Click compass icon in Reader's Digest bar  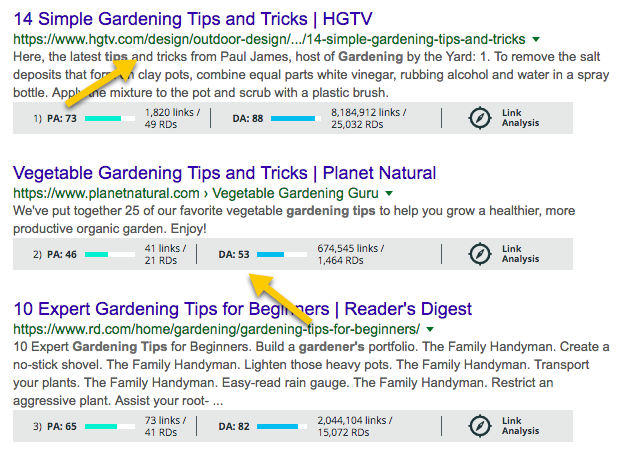[481, 425]
